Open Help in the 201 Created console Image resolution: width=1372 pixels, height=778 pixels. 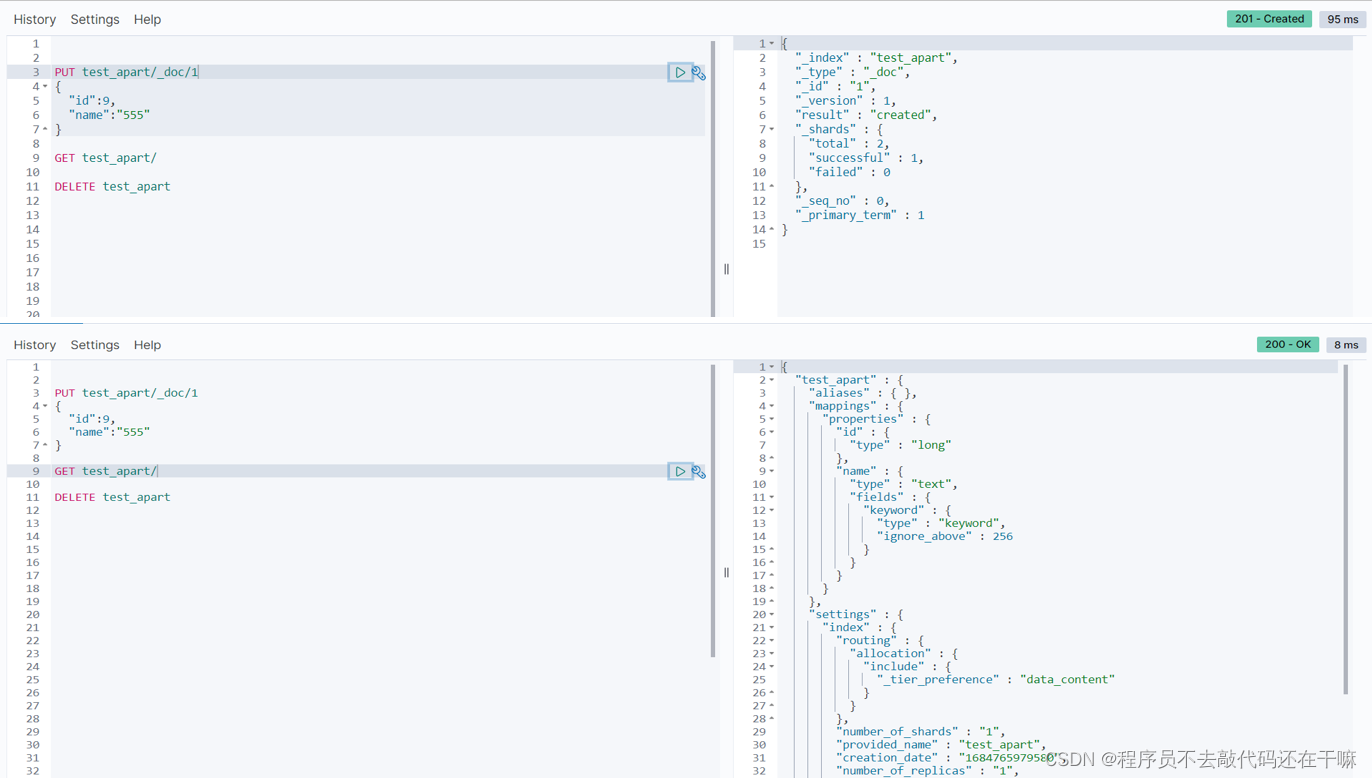click(147, 19)
